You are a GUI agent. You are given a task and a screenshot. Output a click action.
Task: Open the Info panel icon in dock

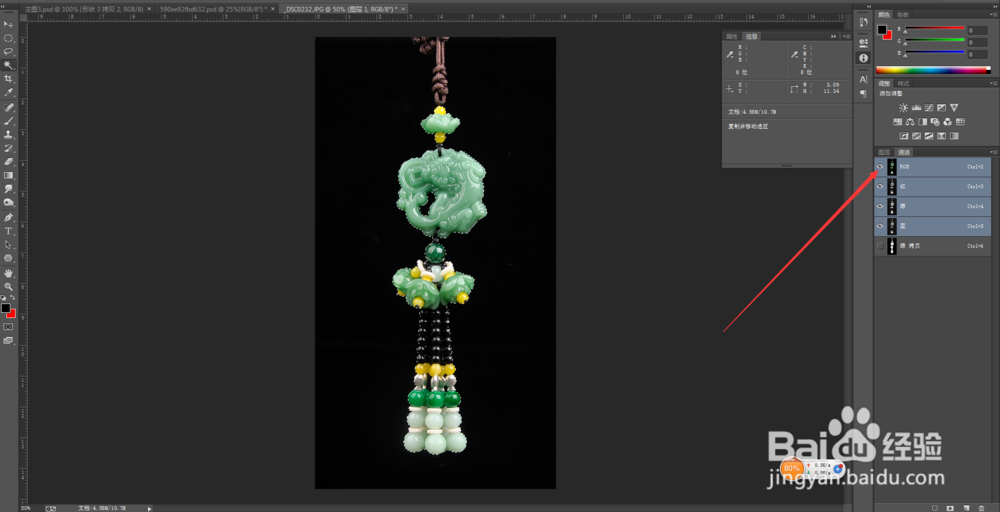click(863, 58)
